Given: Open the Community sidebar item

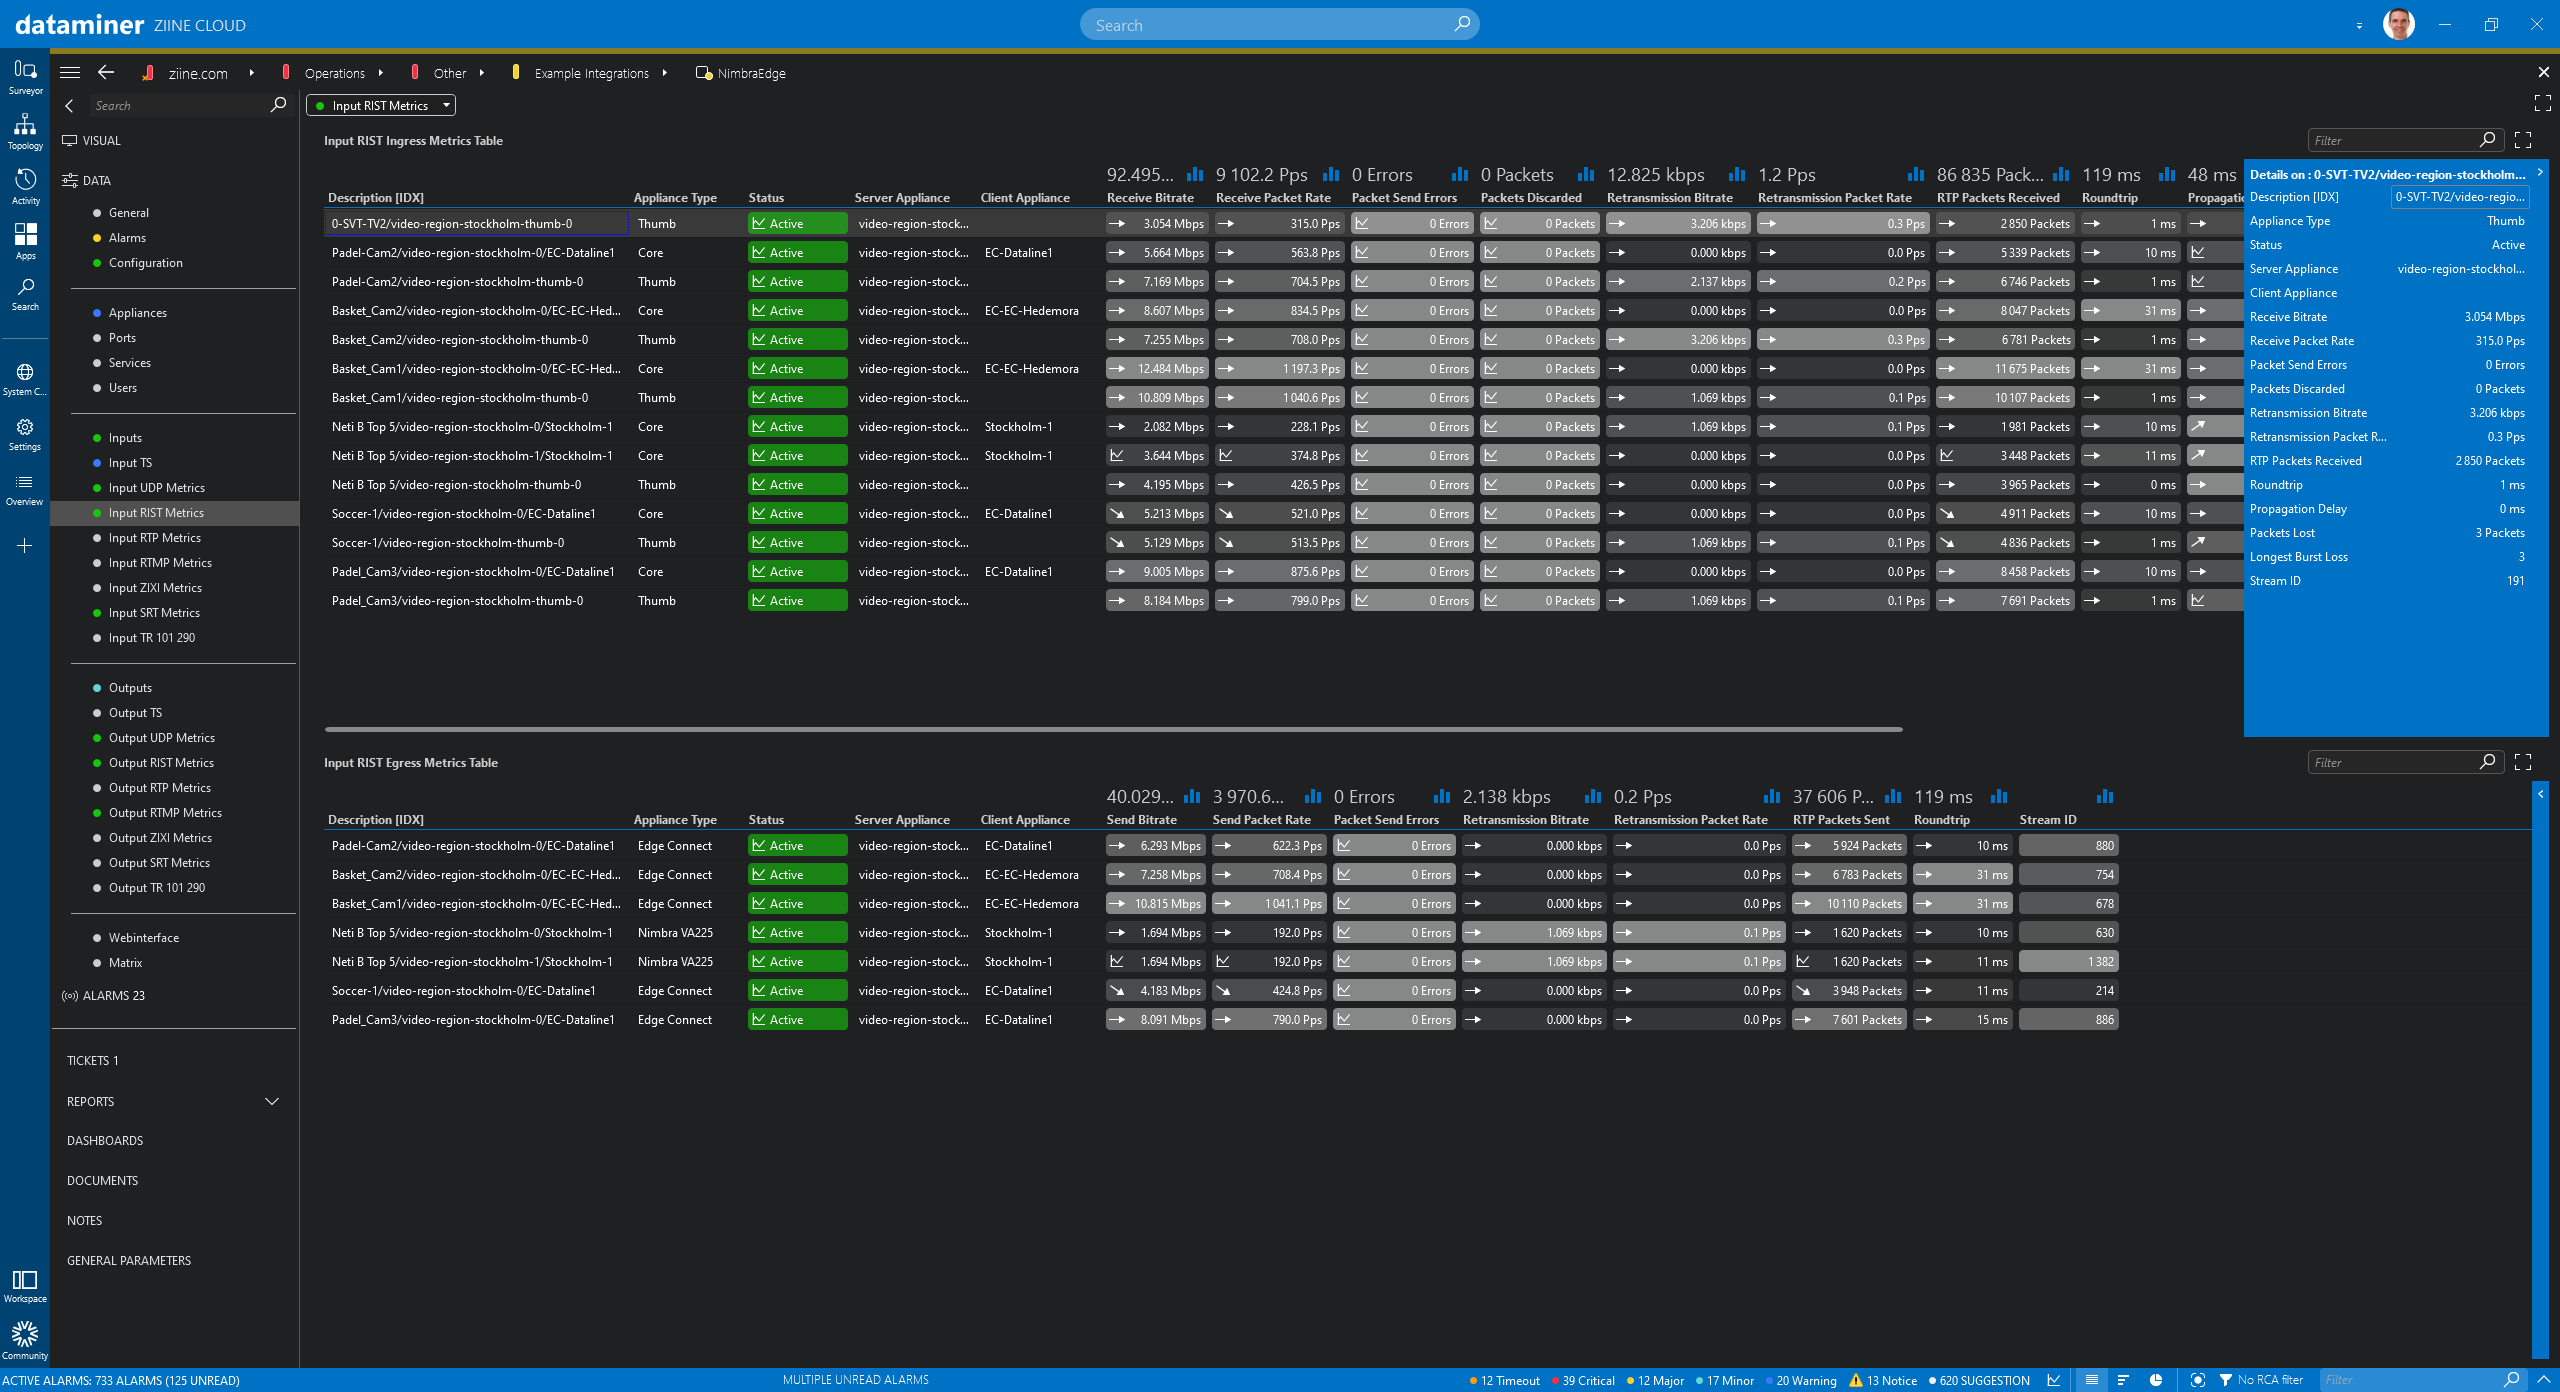Looking at the screenshot, I should pos(25,1341).
